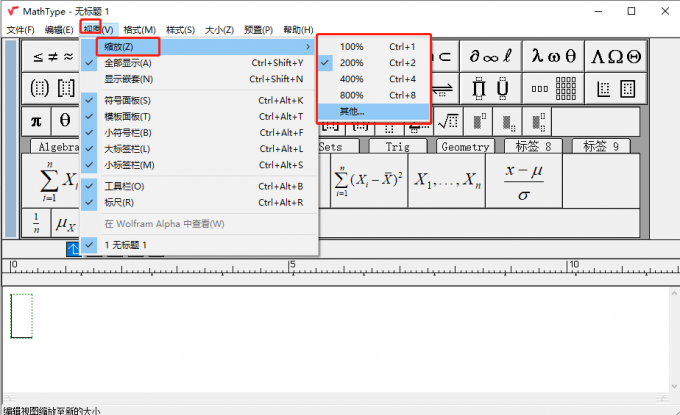Toggle 符号面板(S) visibility
This screenshot has height=415, width=680.
[x=199, y=100]
